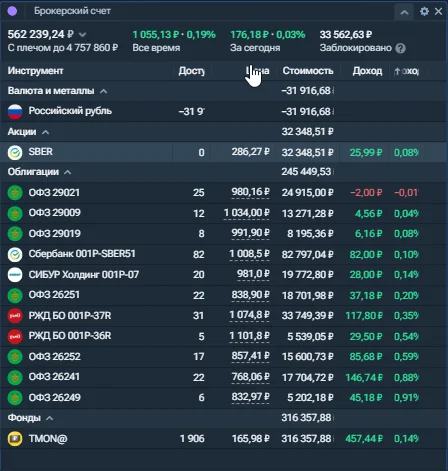The image size is (448, 471).
Task: Collapse the Облигации section
Action: (68, 172)
